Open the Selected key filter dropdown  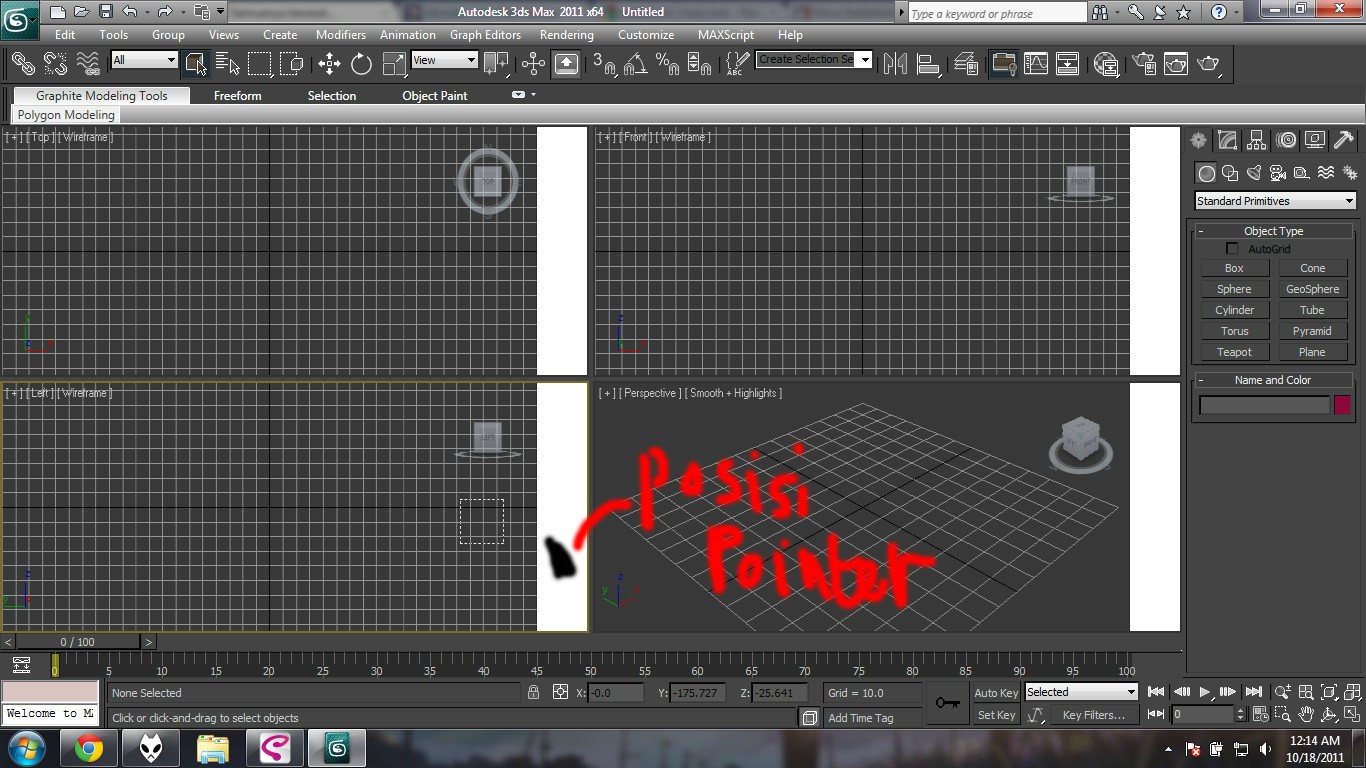[1082, 692]
